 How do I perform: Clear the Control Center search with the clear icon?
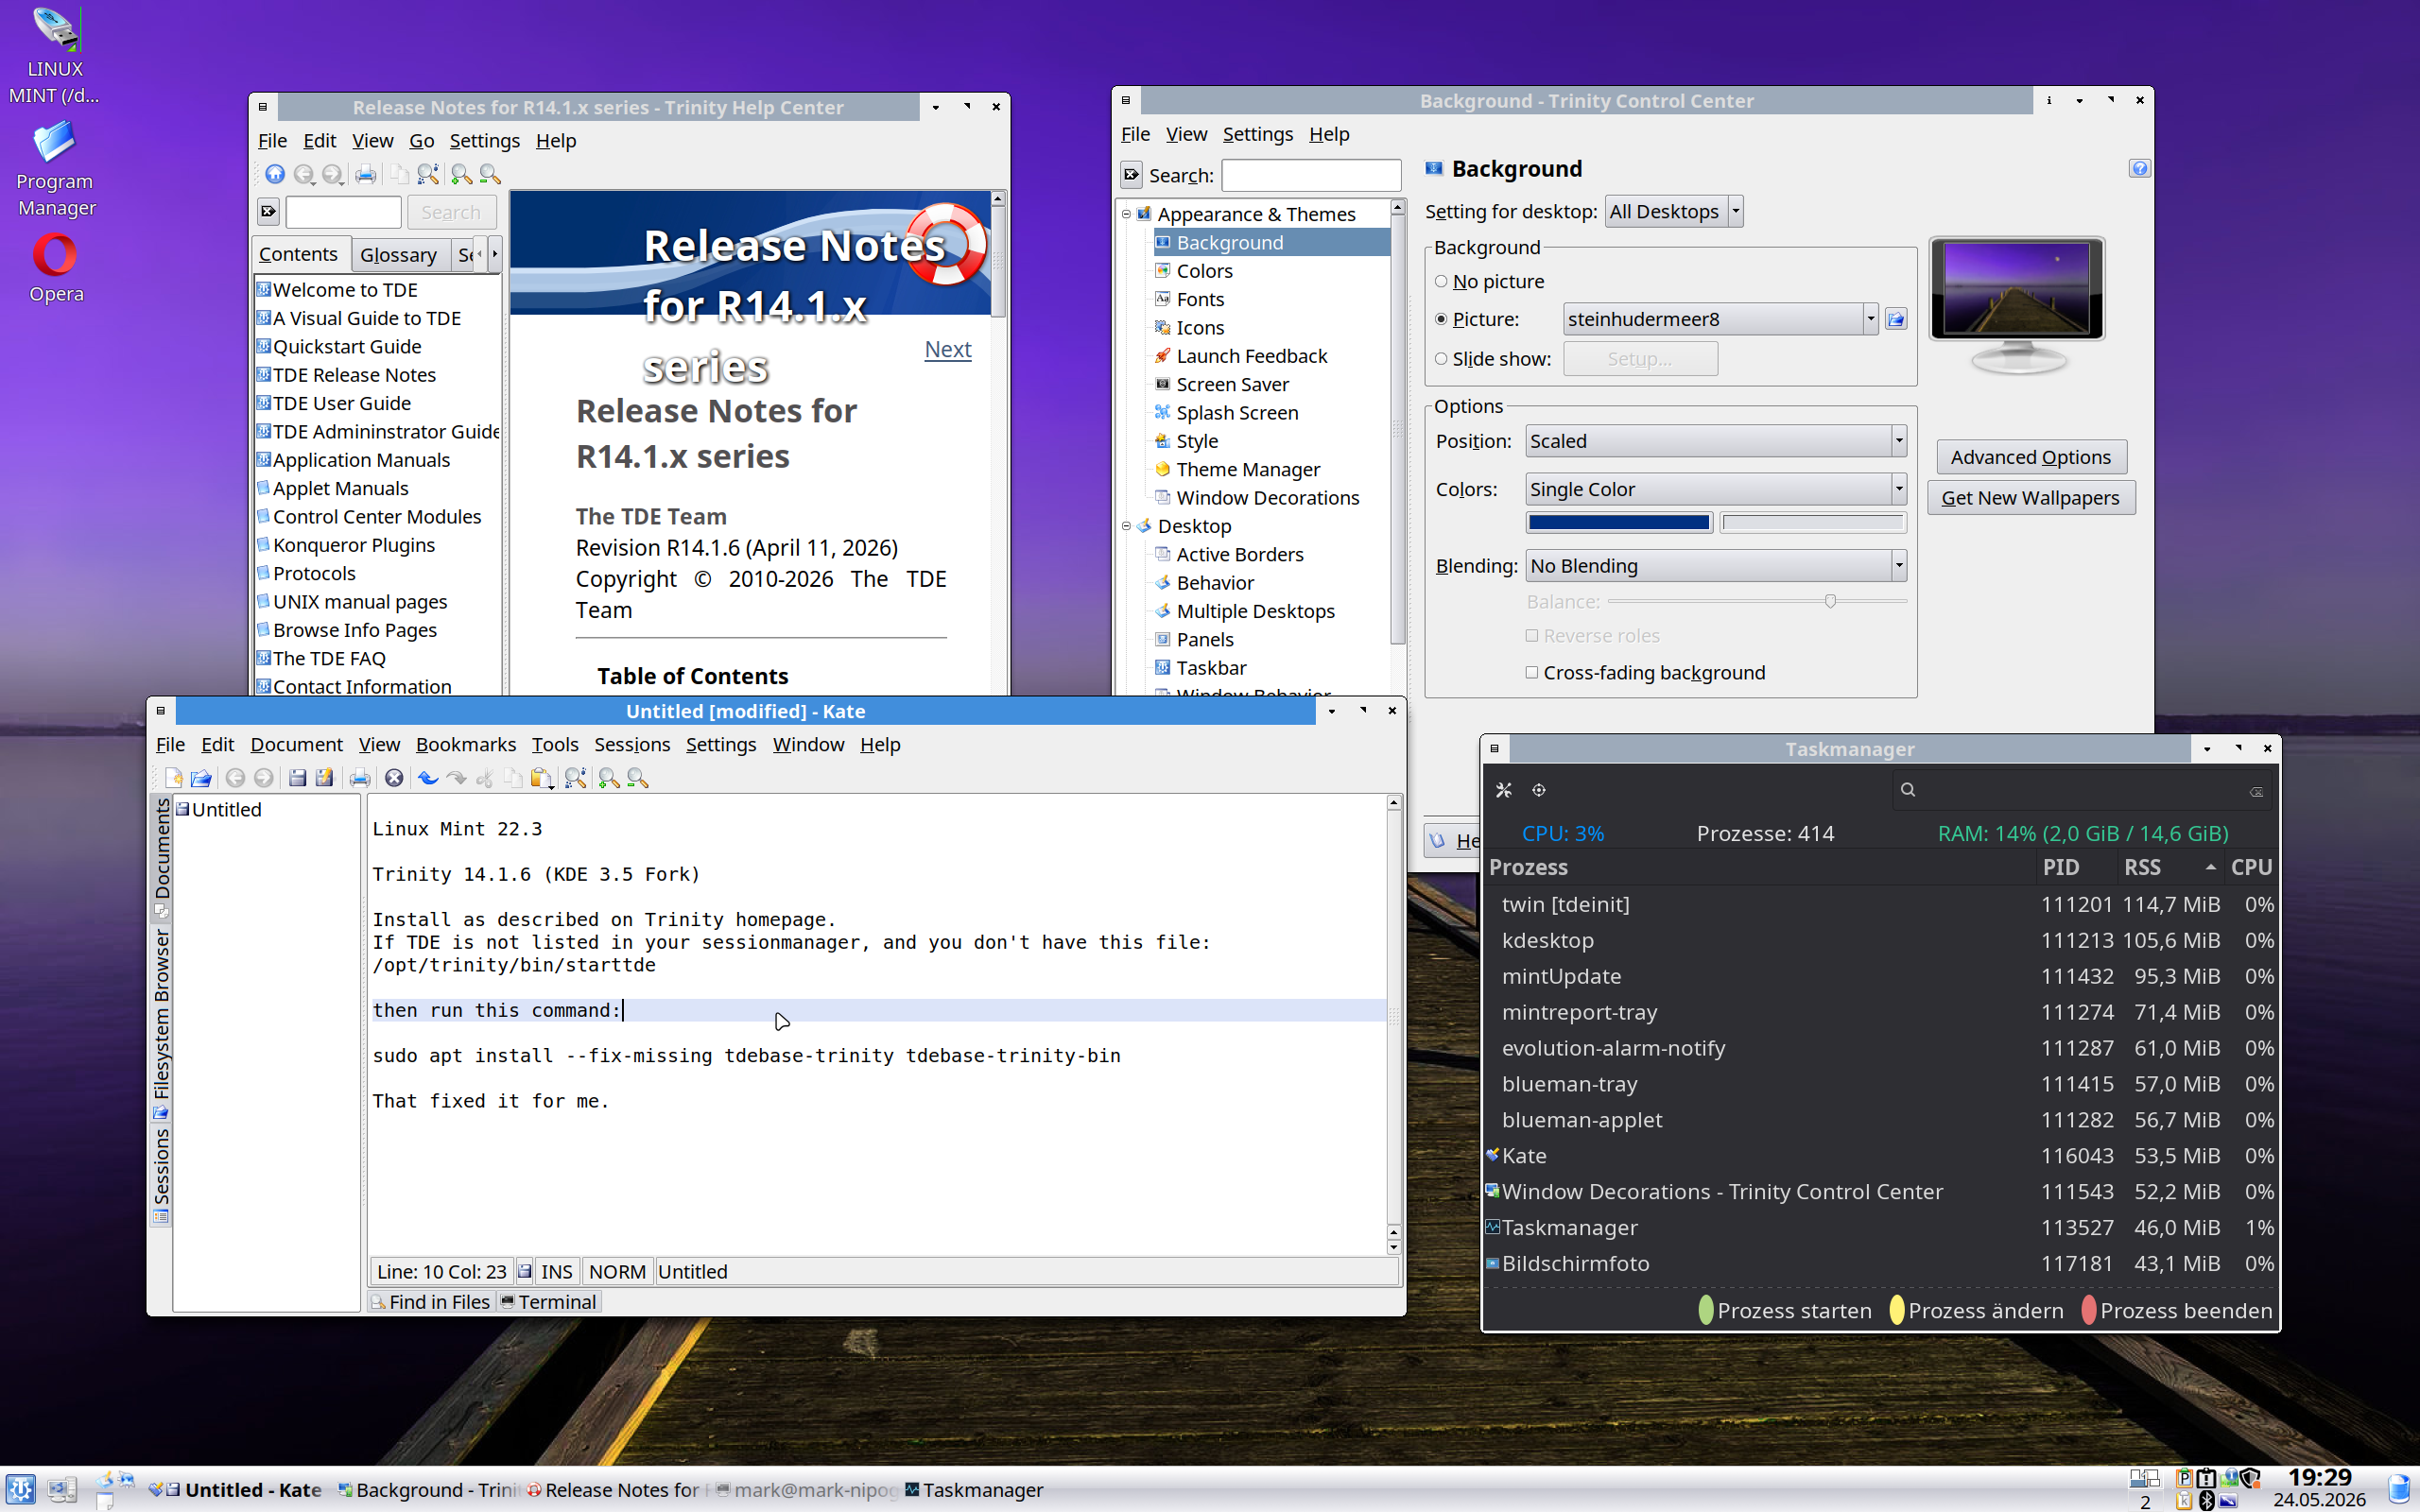[1131, 175]
